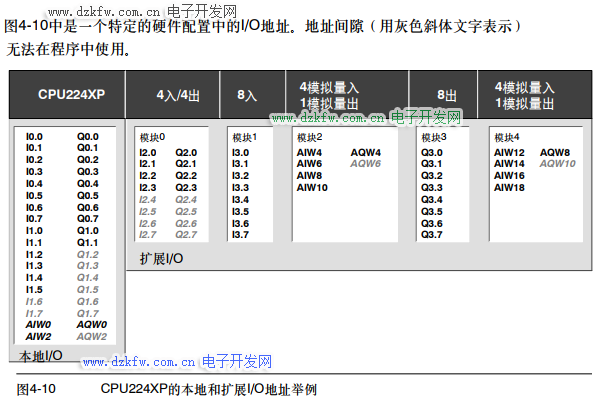
Task: Click the 扩展I/O label
Action: 161,258
